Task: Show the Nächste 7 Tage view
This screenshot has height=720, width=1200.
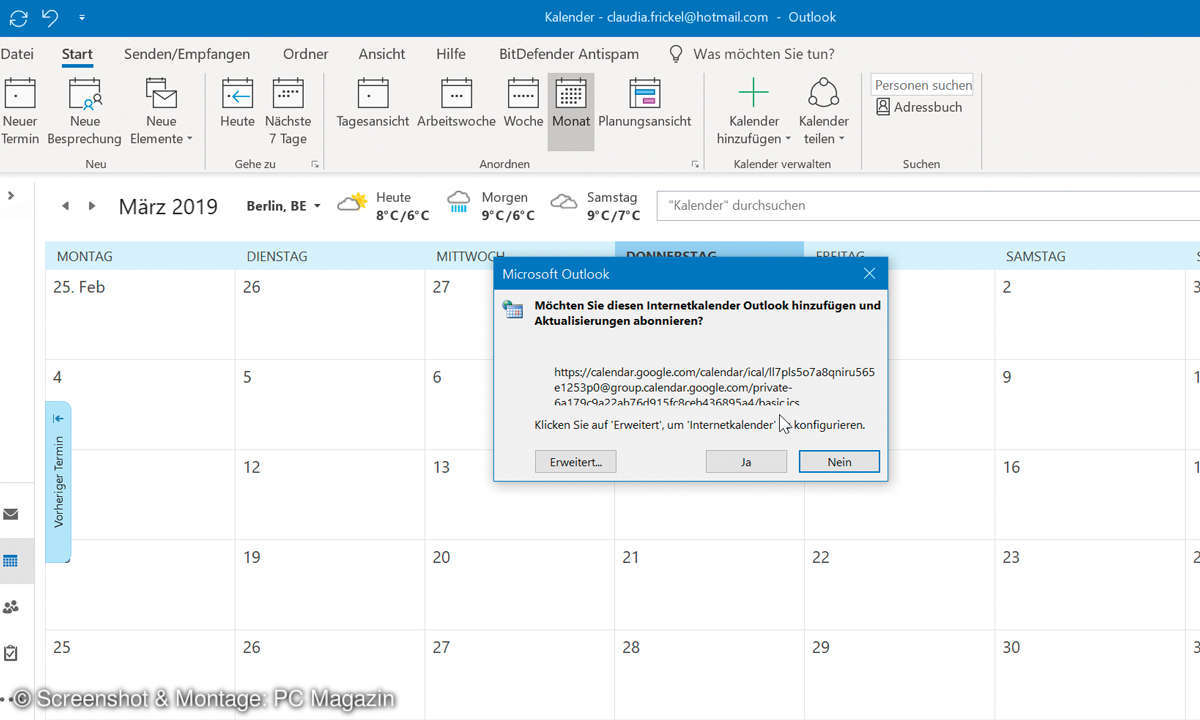Action: coord(288,111)
